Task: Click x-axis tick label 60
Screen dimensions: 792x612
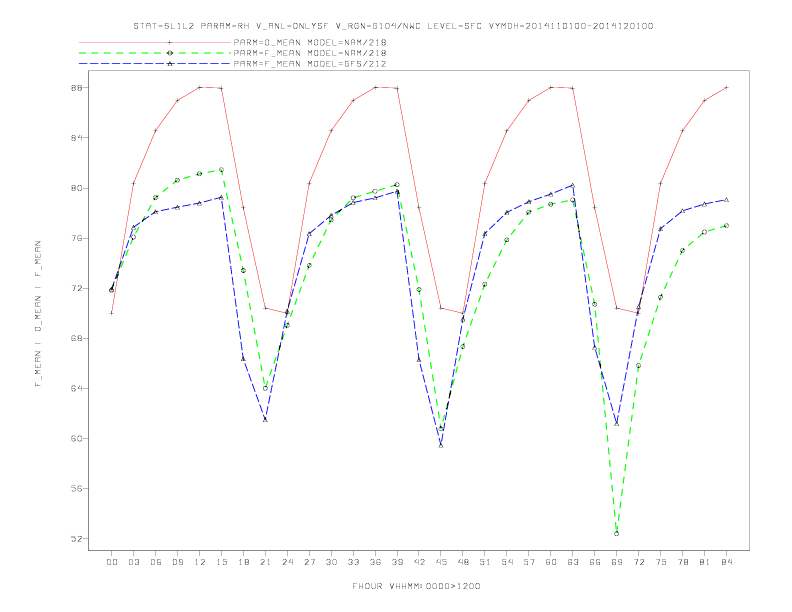Action: (551, 562)
